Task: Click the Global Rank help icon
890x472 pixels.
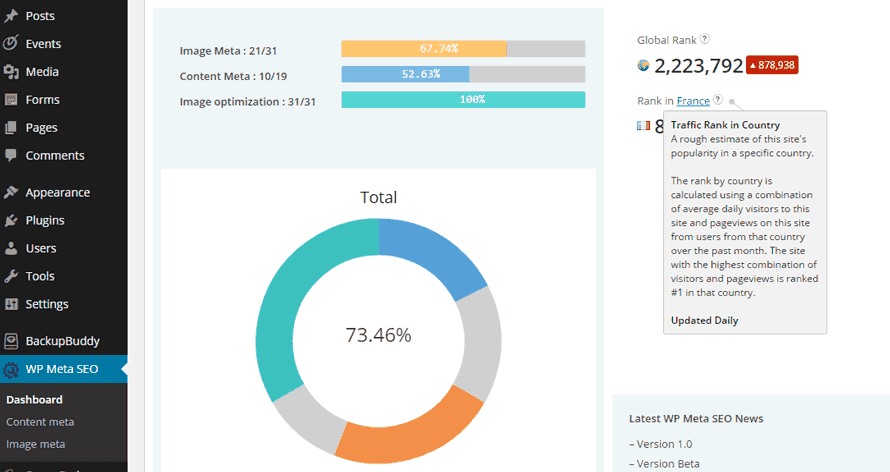Action: pyautogui.click(x=704, y=39)
